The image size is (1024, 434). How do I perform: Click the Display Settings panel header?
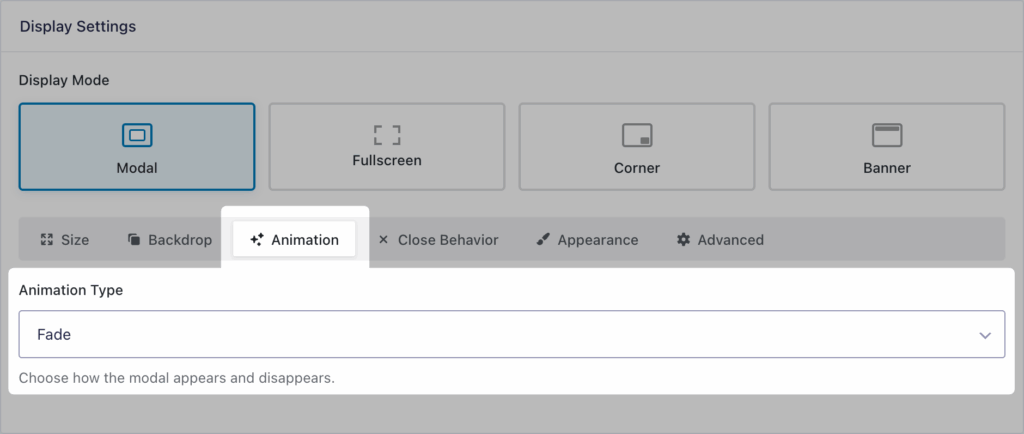(x=78, y=27)
